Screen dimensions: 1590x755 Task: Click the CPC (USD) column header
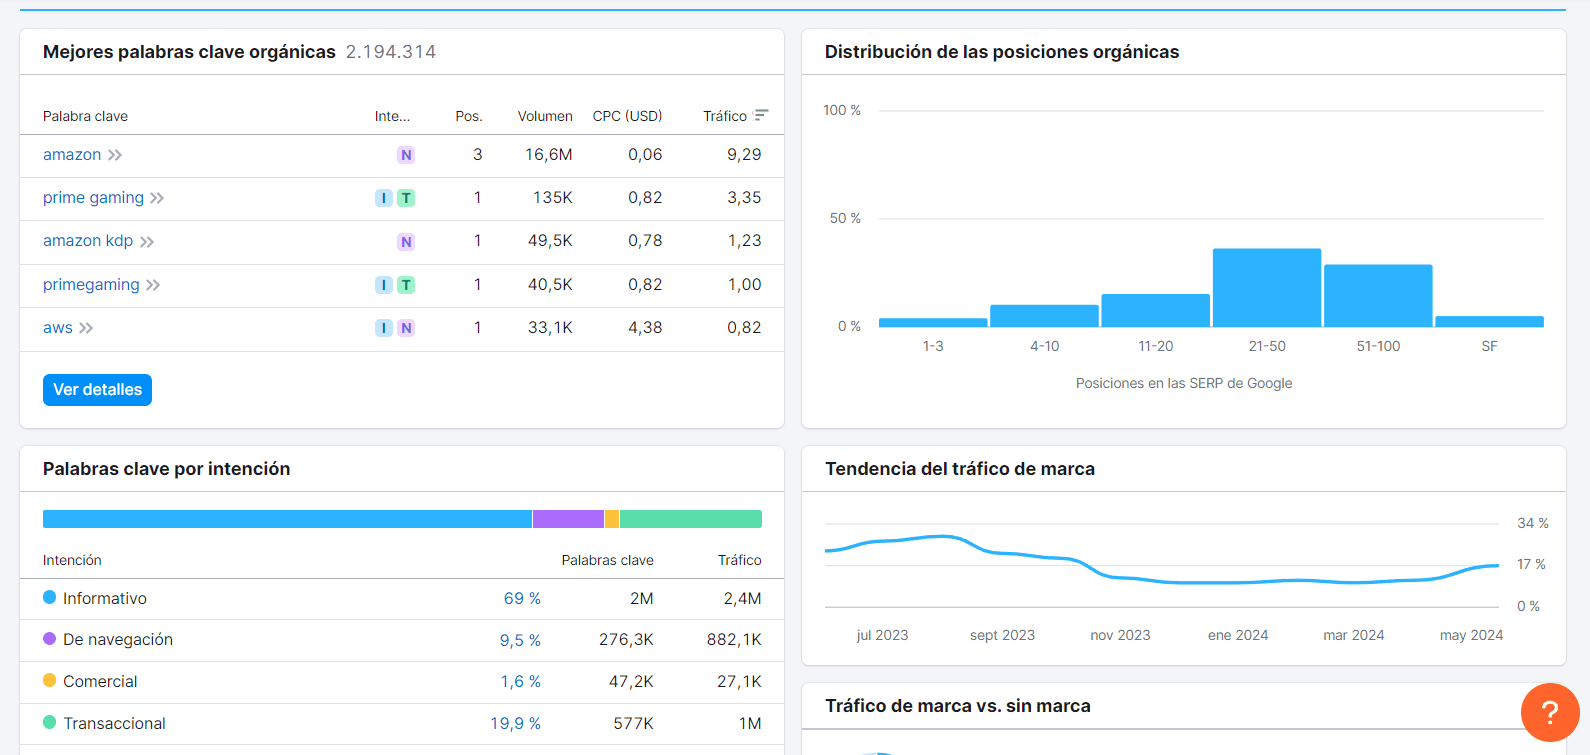(x=627, y=116)
